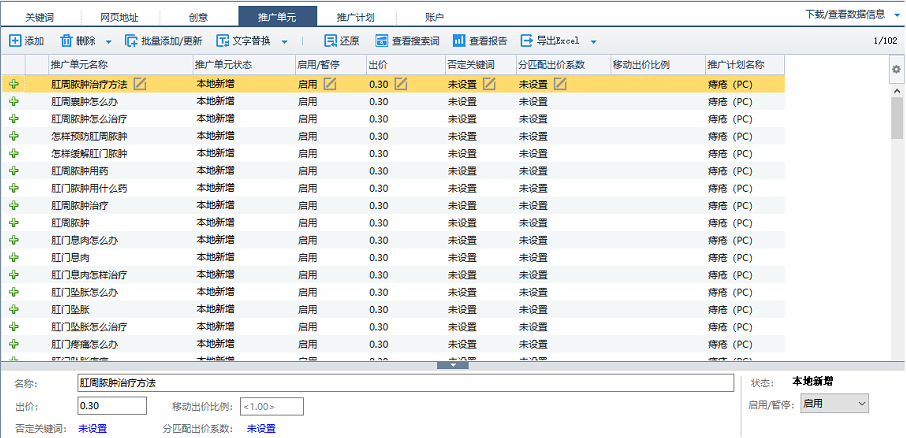Switch to the 账户 tab

[x=435, y=17]
